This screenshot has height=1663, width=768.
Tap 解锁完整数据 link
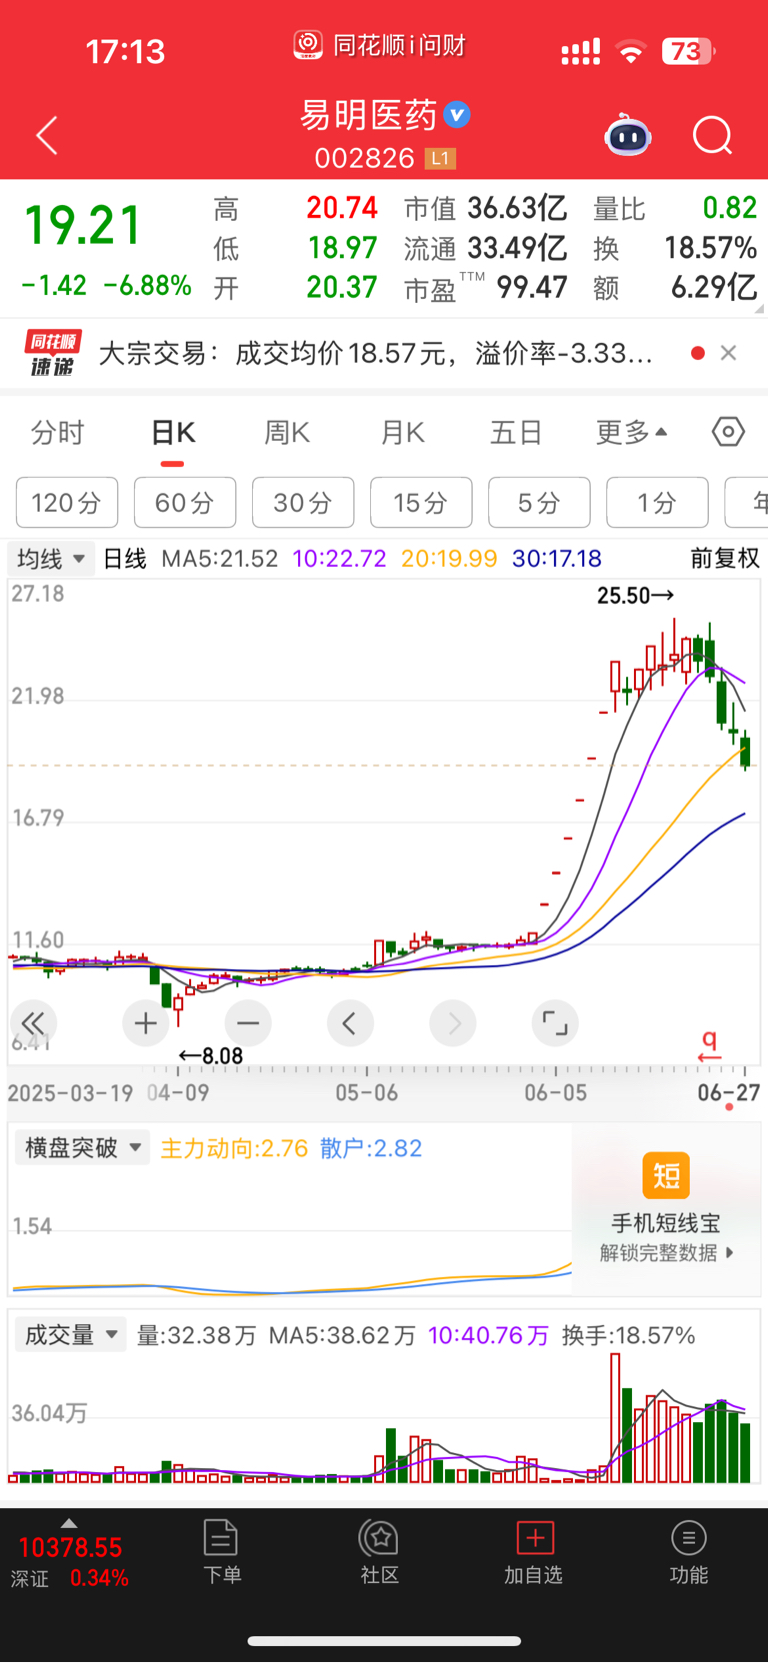(666, 1252)
